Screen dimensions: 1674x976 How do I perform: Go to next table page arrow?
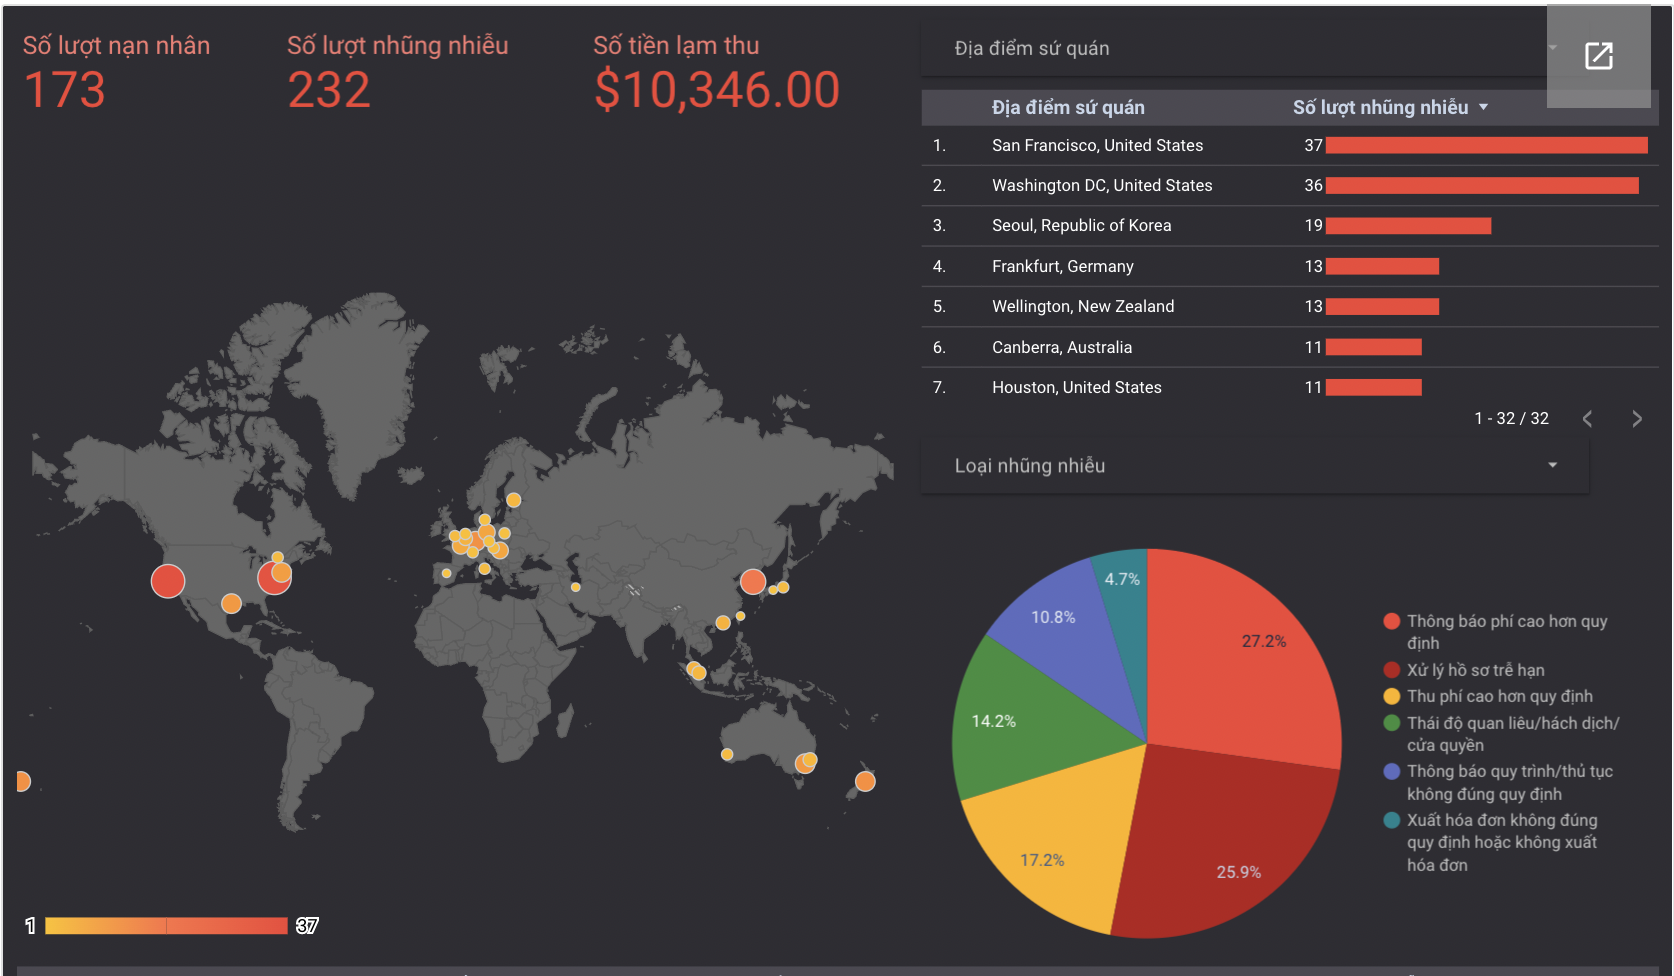tap(1636, 419)
